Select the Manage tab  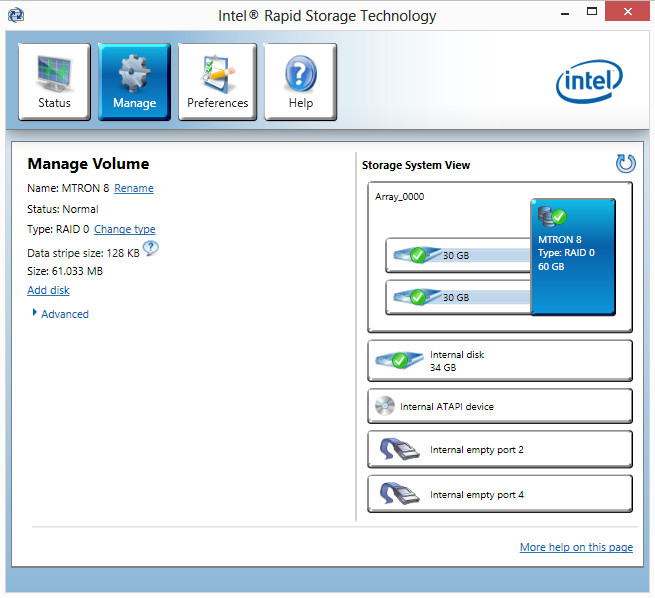135,82
